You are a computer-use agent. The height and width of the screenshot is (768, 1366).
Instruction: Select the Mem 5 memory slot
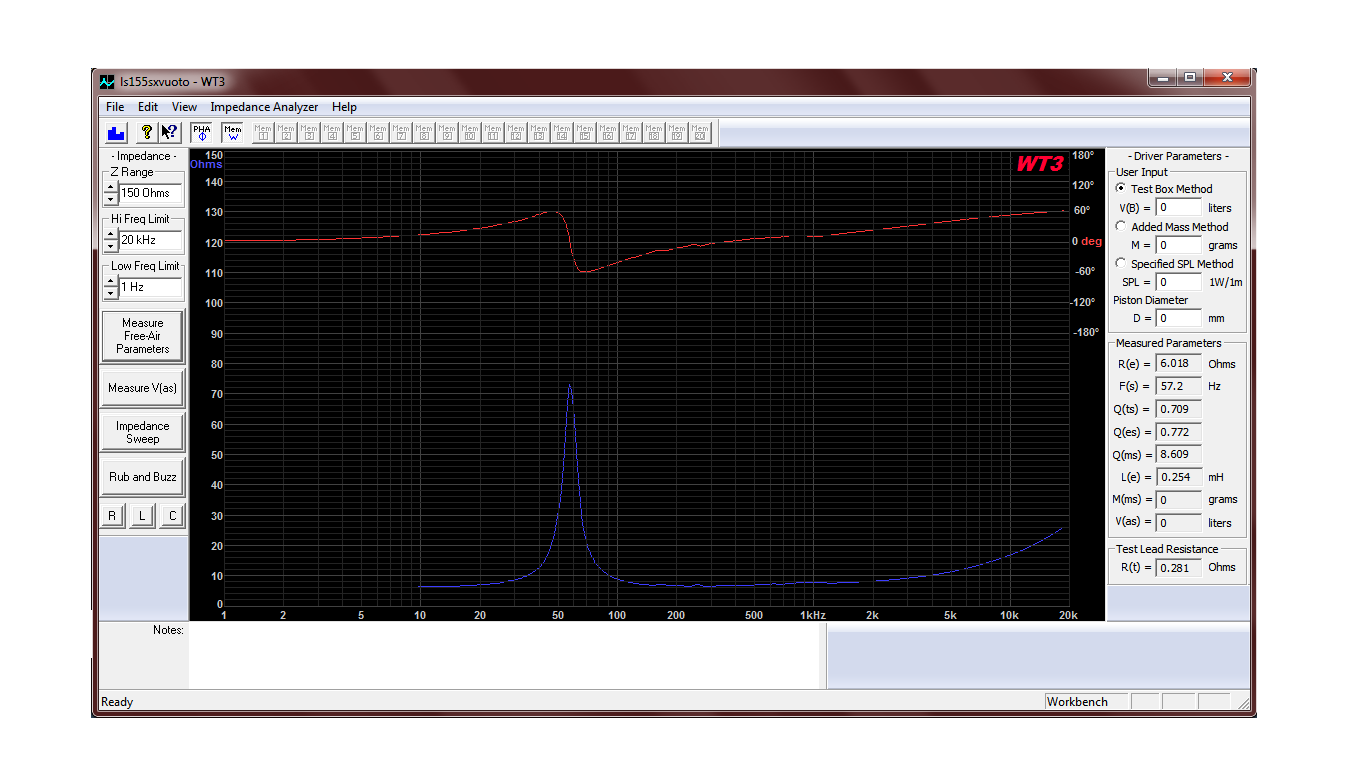355,132
